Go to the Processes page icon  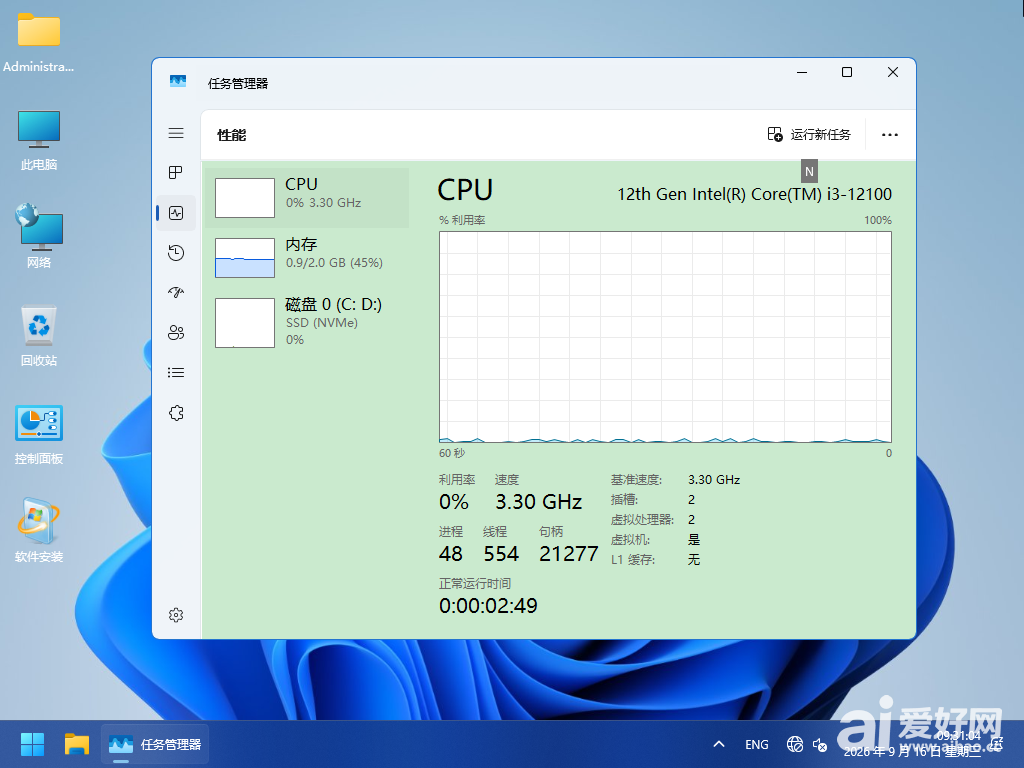tap(176, 172)
